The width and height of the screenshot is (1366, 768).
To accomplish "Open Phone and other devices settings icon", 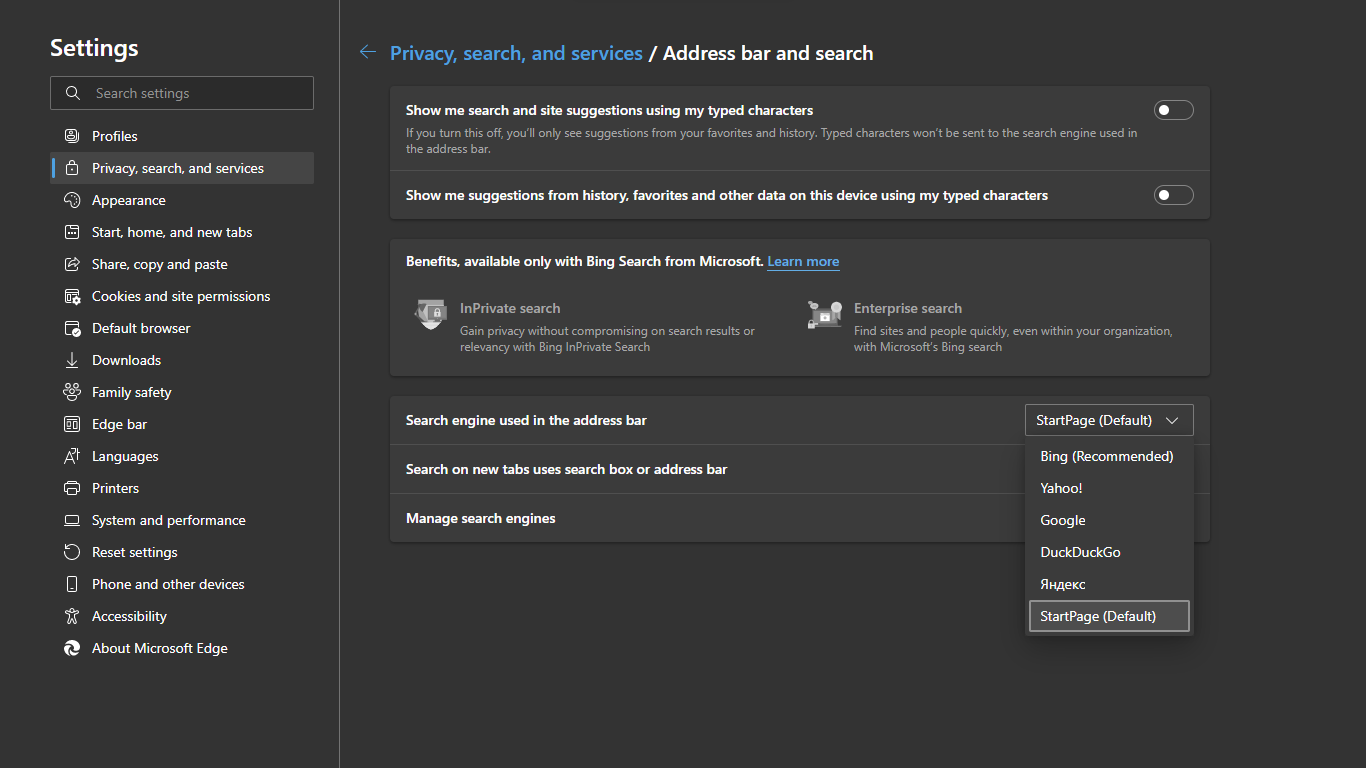I will (x=70, y=583).
